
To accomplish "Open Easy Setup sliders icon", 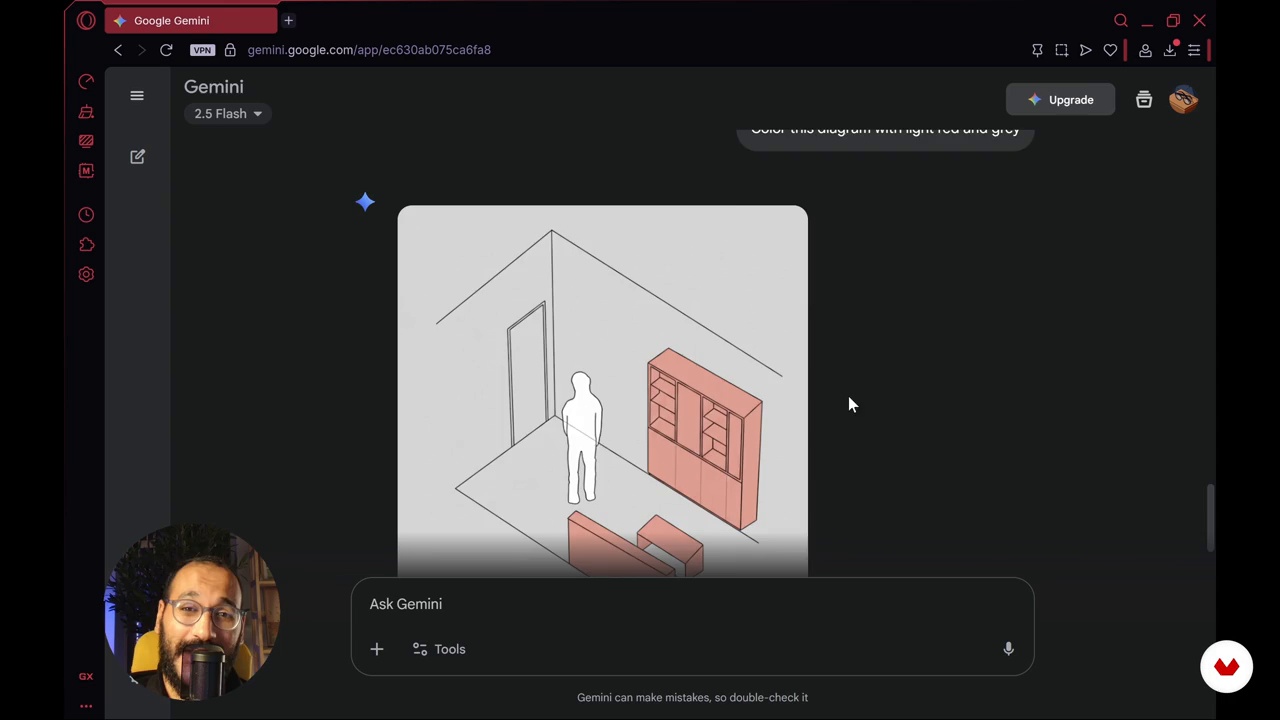I will click(x=1194, y=50).
